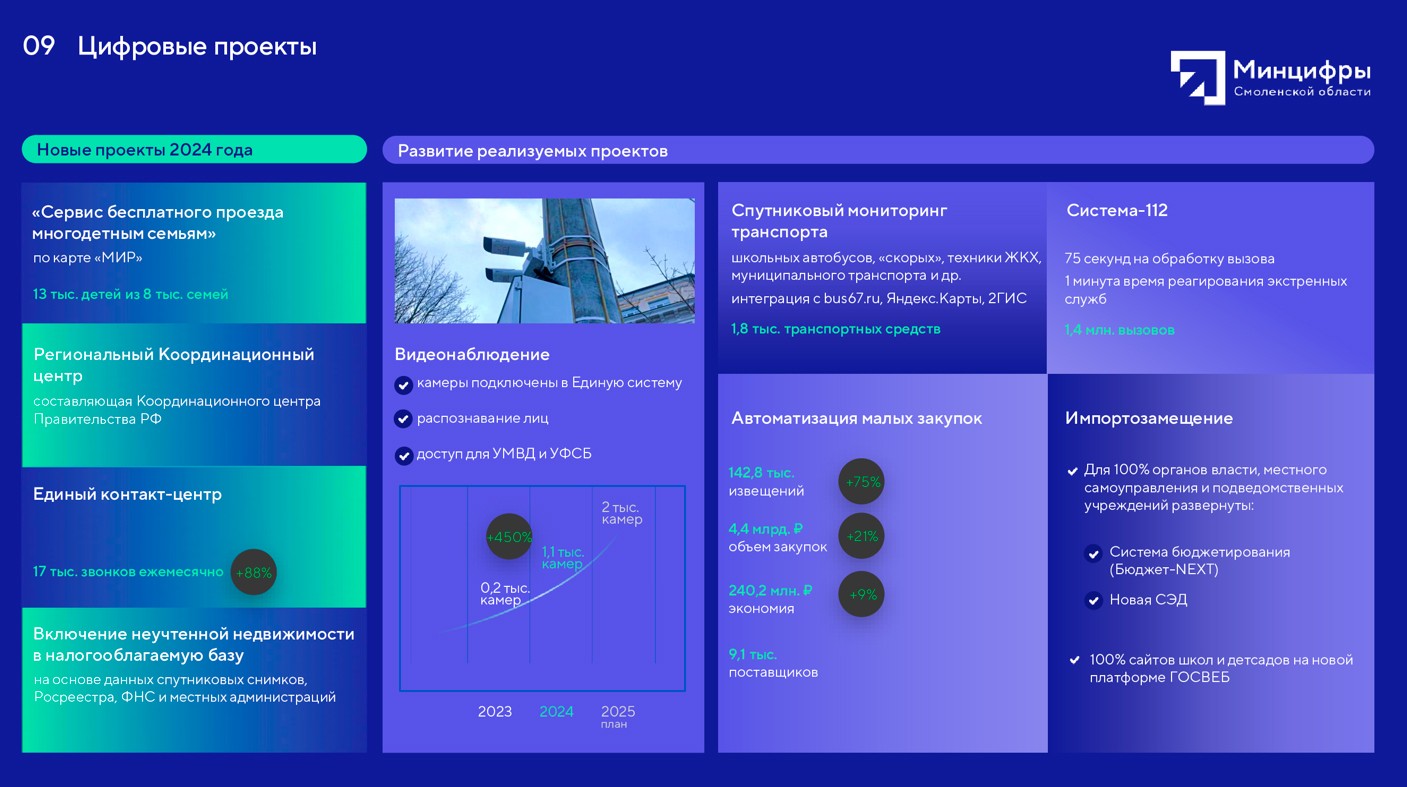The height and width of the screenshot is (787, 1407).
Task: Click the Импортозамещение heading
Action: click(1149, 418)
